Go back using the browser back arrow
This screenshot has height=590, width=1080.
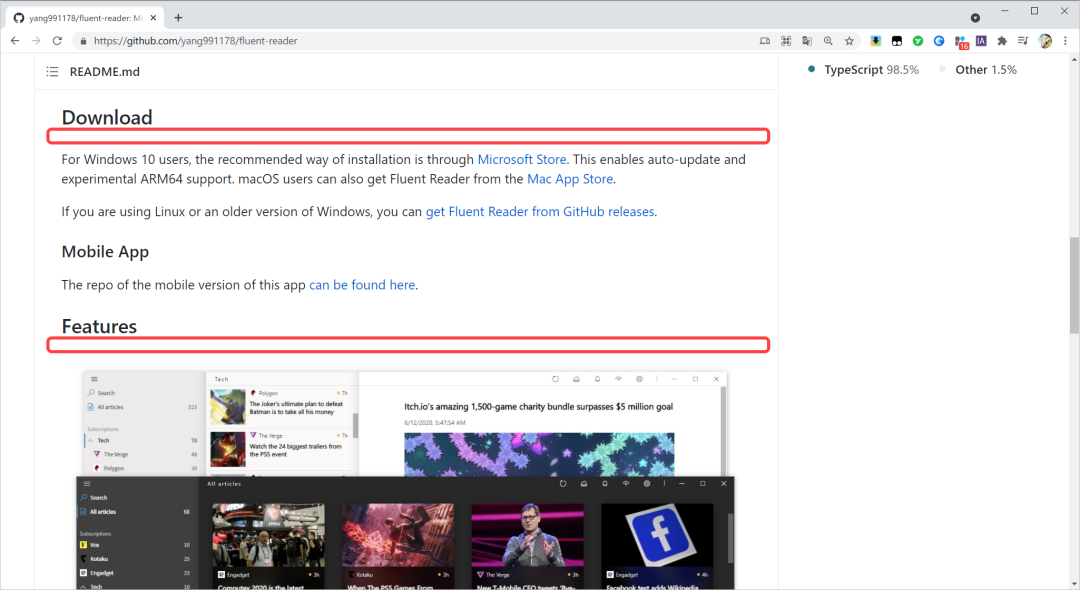(15, 41)
